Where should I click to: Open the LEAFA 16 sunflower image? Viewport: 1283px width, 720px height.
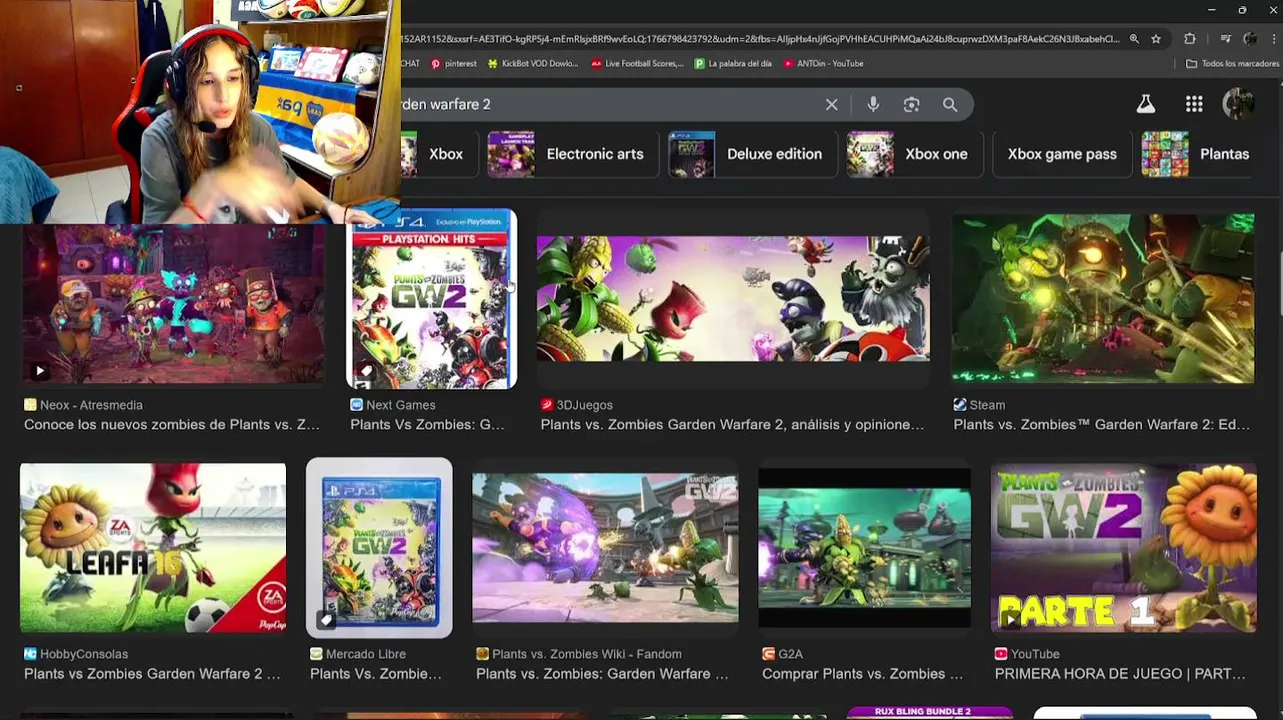click(153, 547)
